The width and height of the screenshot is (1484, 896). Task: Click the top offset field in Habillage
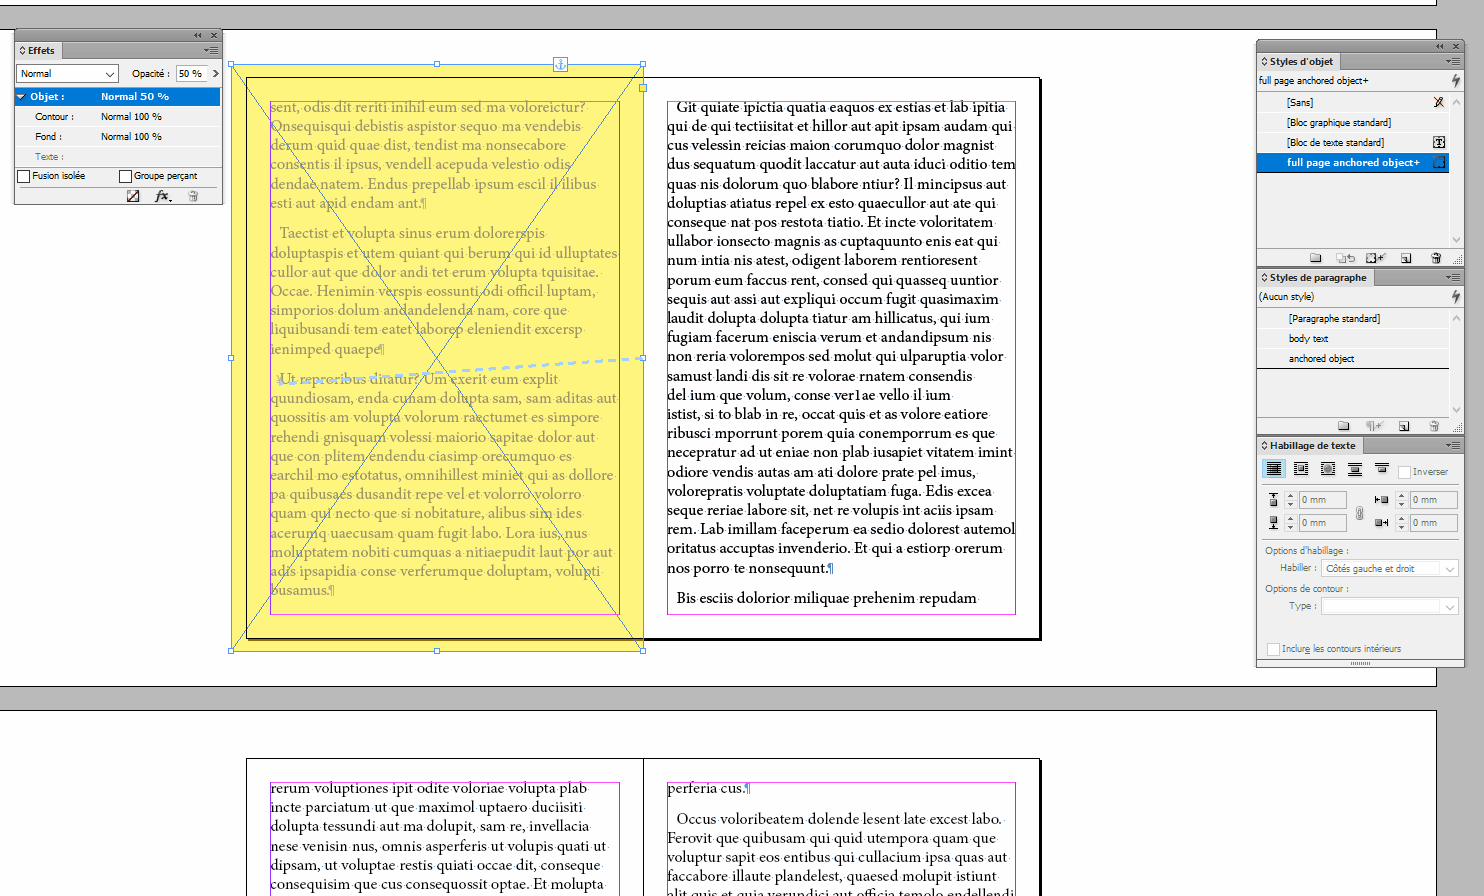click(x=1322, y=500)
